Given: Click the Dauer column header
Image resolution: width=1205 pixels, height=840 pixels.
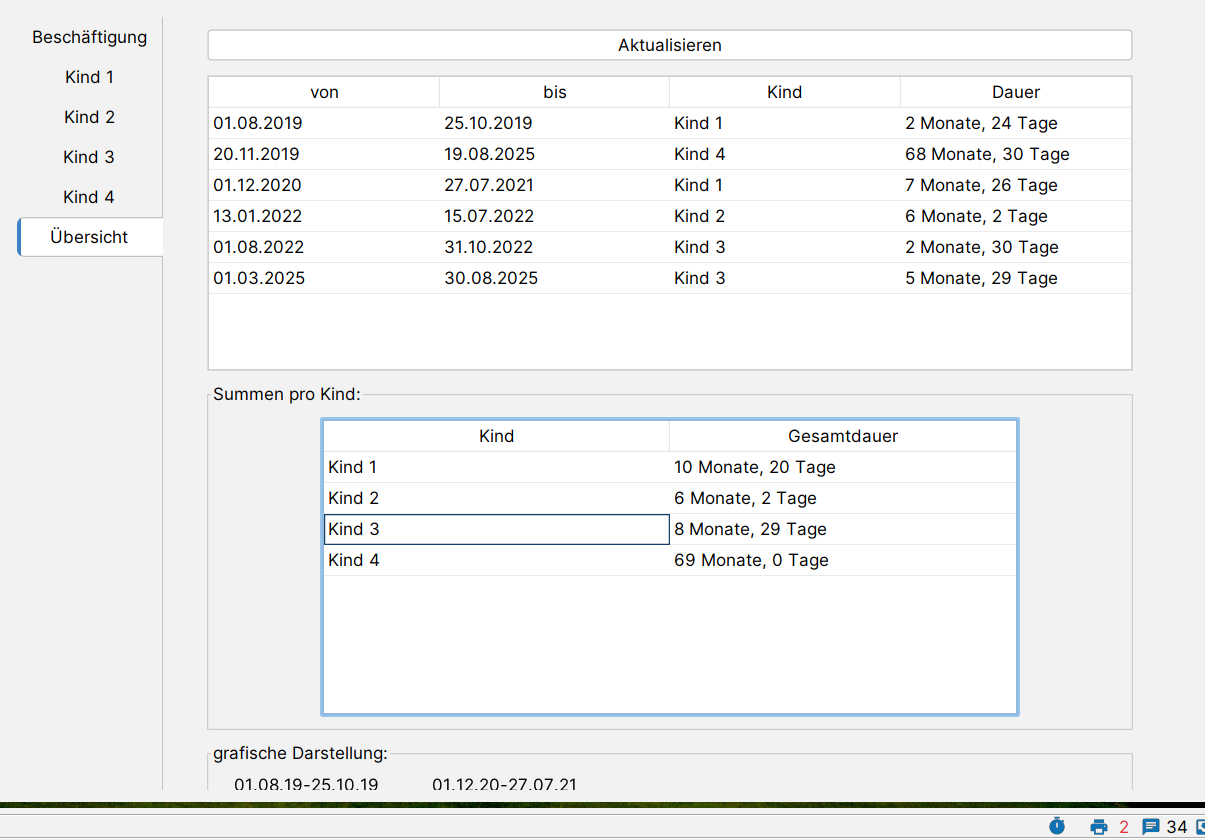Looking at the screenshot, I should coord(1016,92).
